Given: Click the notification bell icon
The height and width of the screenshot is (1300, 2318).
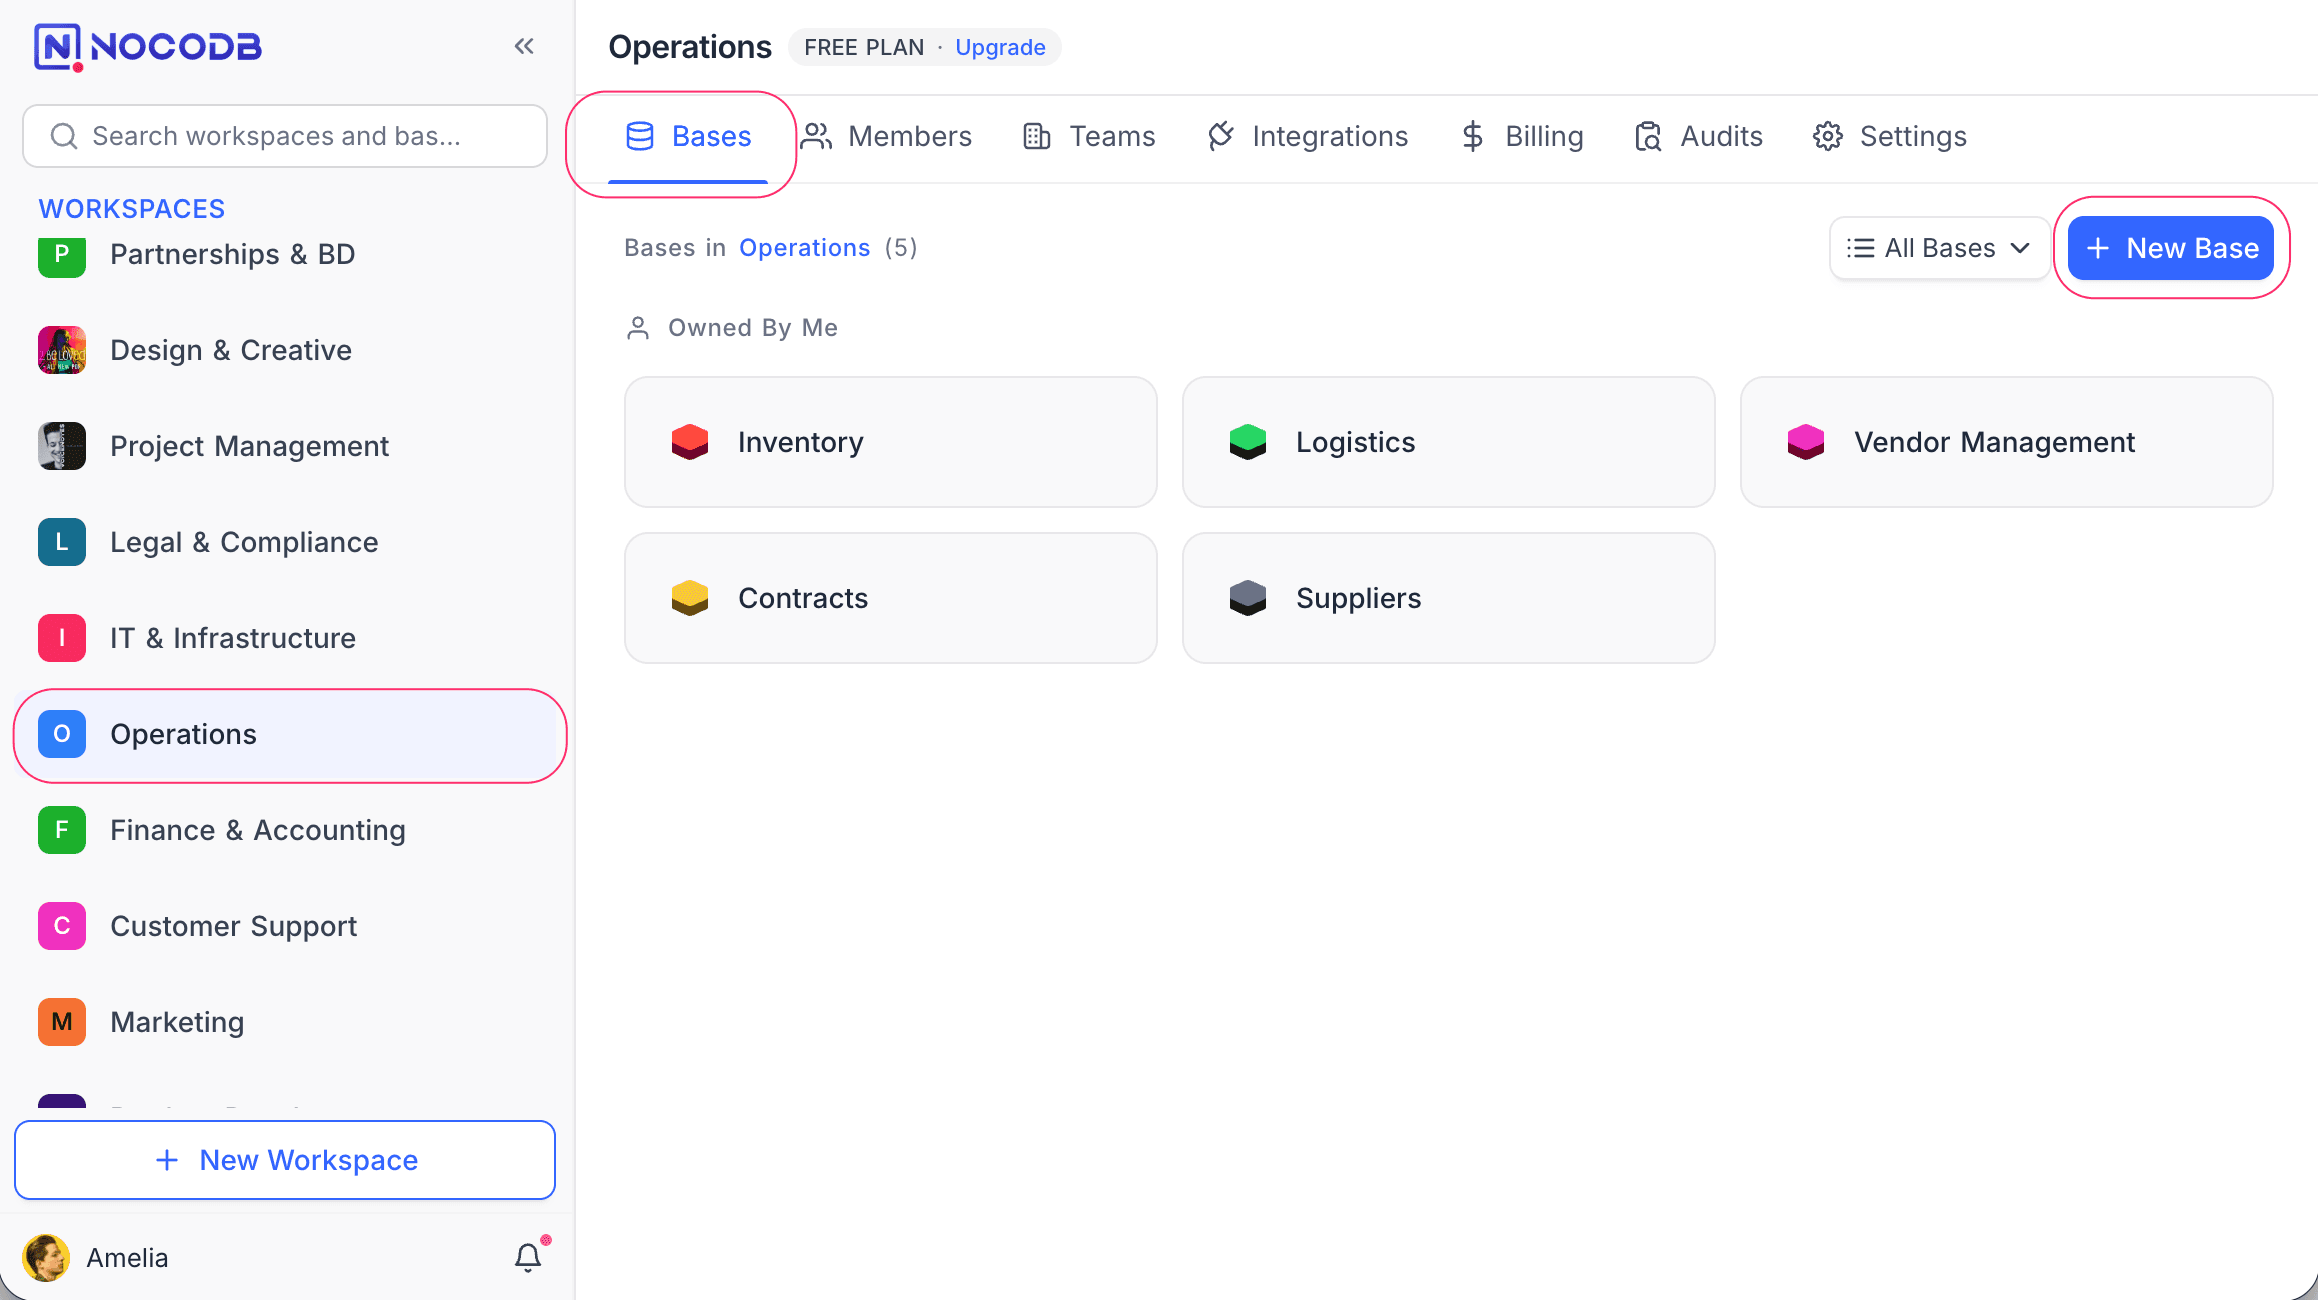Looking at the screenshot, I should 528,1257.
